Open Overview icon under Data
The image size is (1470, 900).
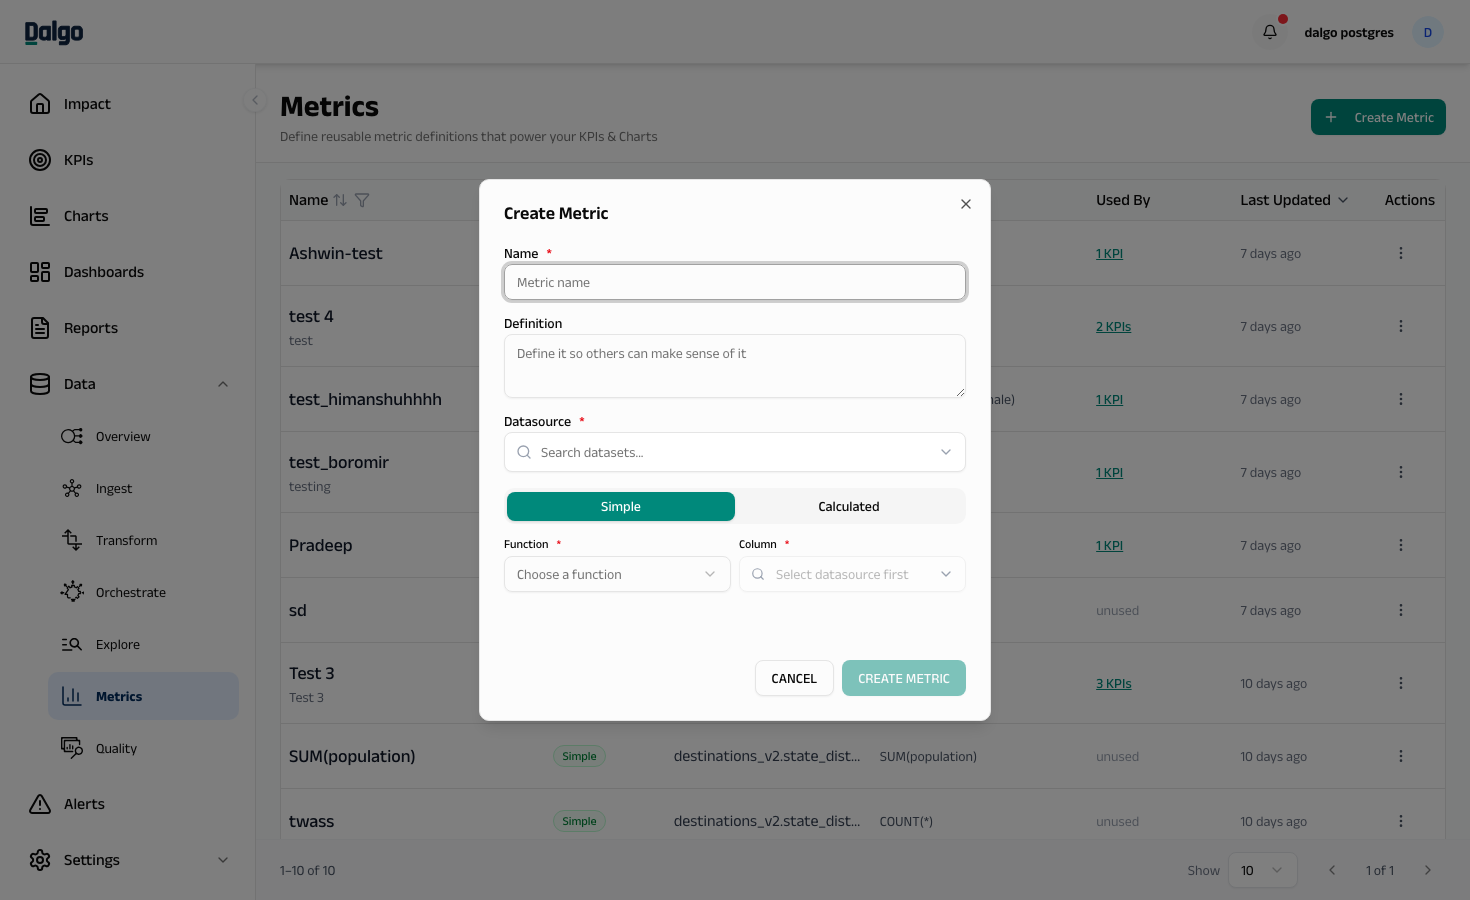tap(72, 437)
